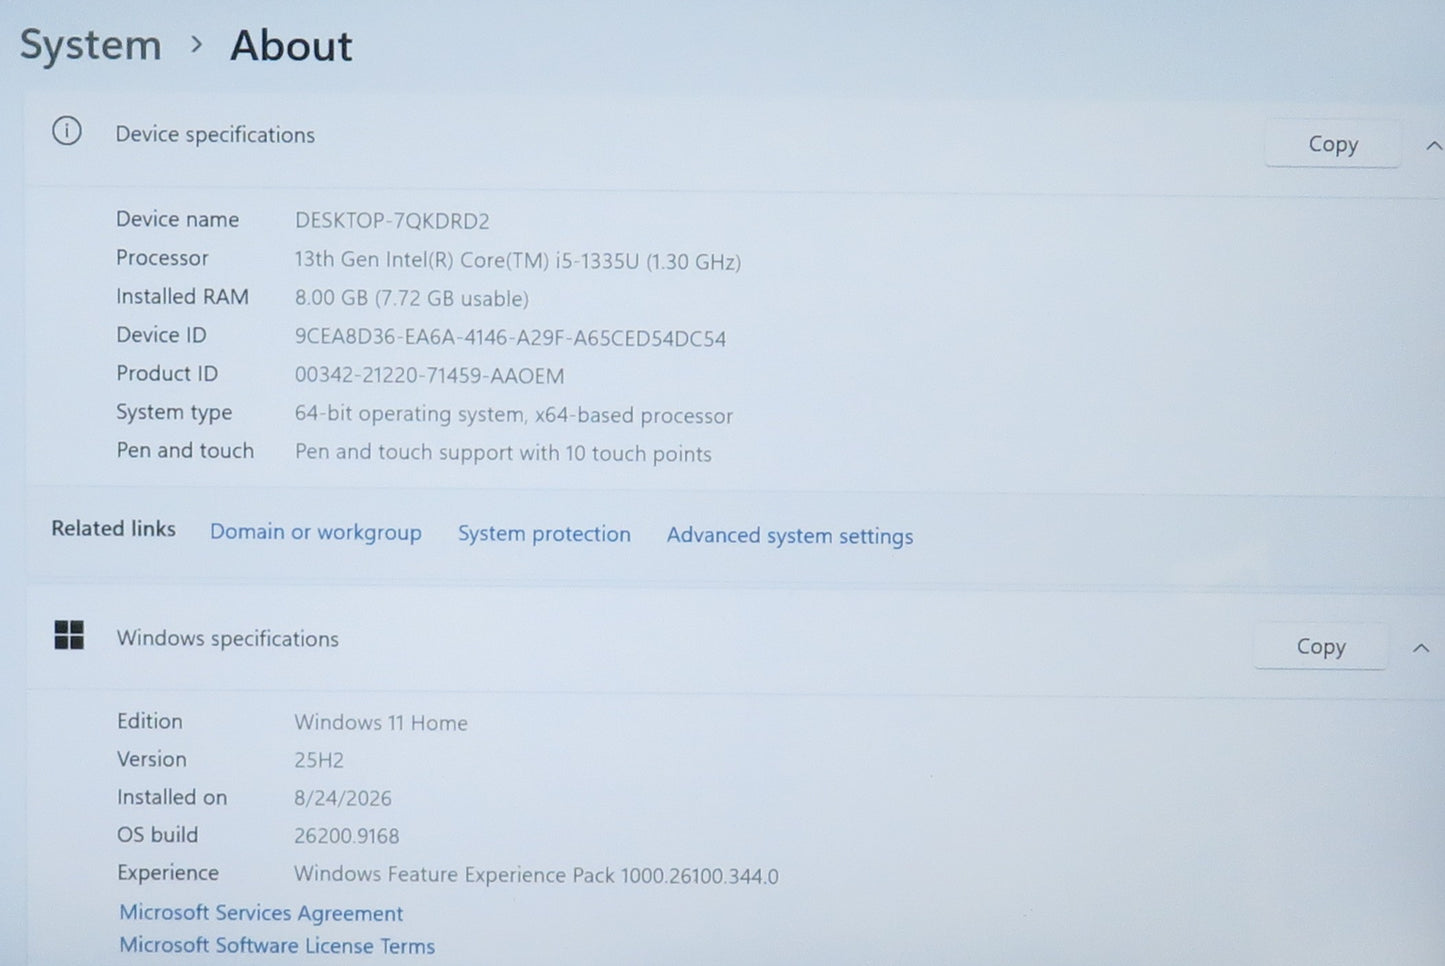Select the Device ID value starting 9CEA8D36
The height and width of the screenshot is (966, 1445).
(x=510, y=338)
